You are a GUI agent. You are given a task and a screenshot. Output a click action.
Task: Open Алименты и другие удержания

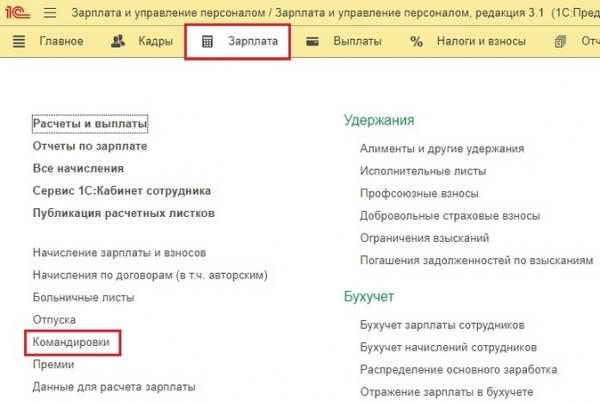click(x=442, y=148)
